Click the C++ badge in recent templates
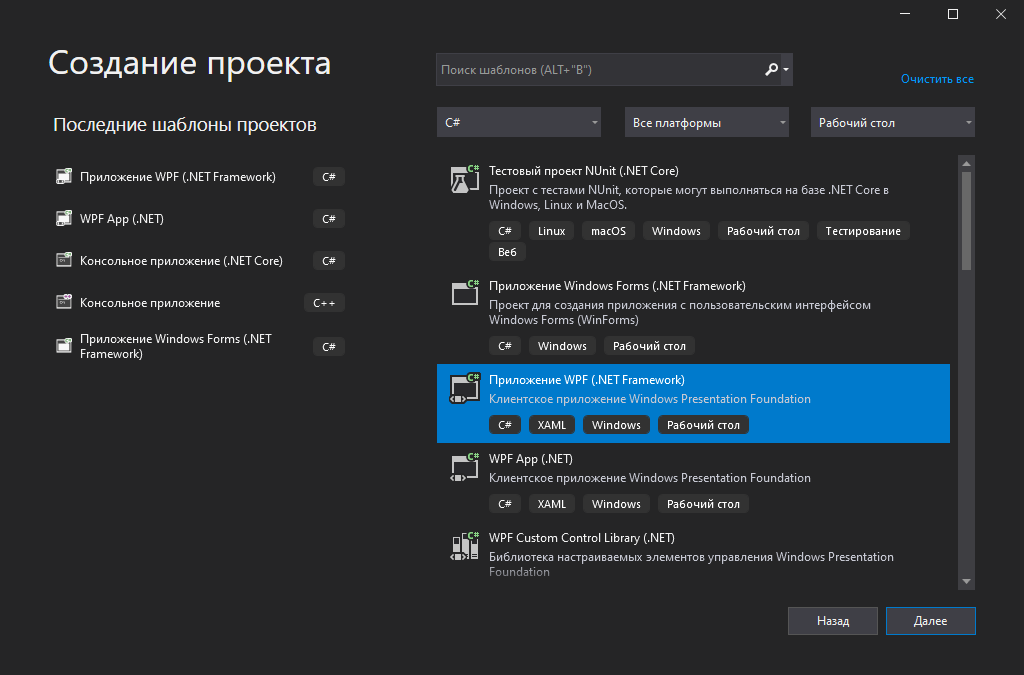Image resolution: width=1024 pixels, height=675 pixels. tap(324, 303)
